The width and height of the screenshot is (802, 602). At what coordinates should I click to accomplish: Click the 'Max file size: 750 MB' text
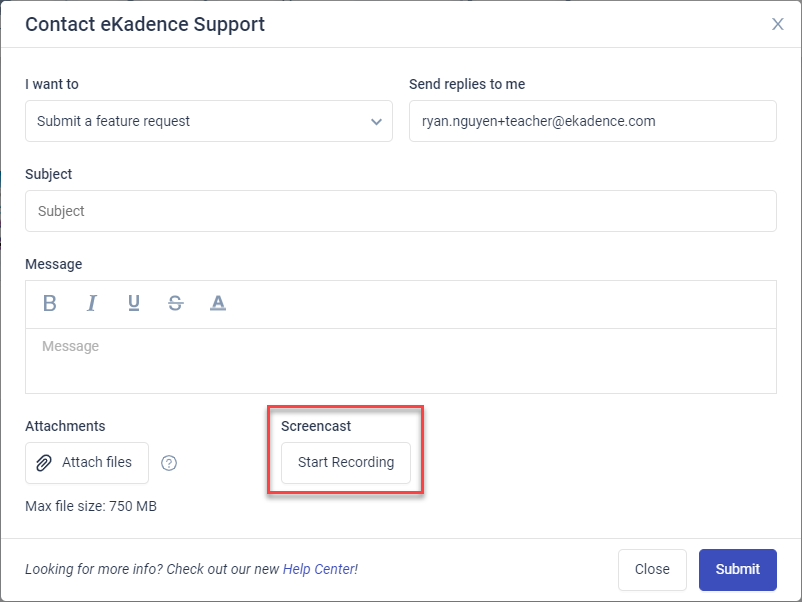coord(91,506)
